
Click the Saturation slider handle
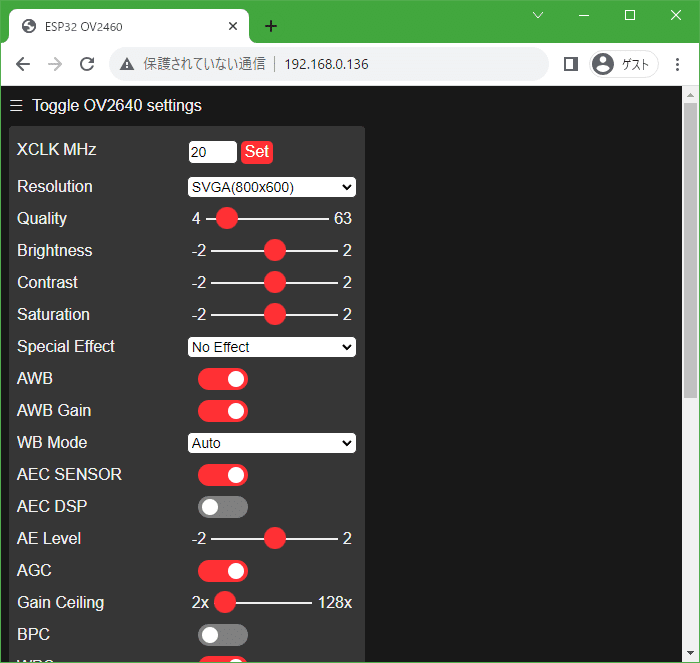pyautogui.click(x=275, y=315)
